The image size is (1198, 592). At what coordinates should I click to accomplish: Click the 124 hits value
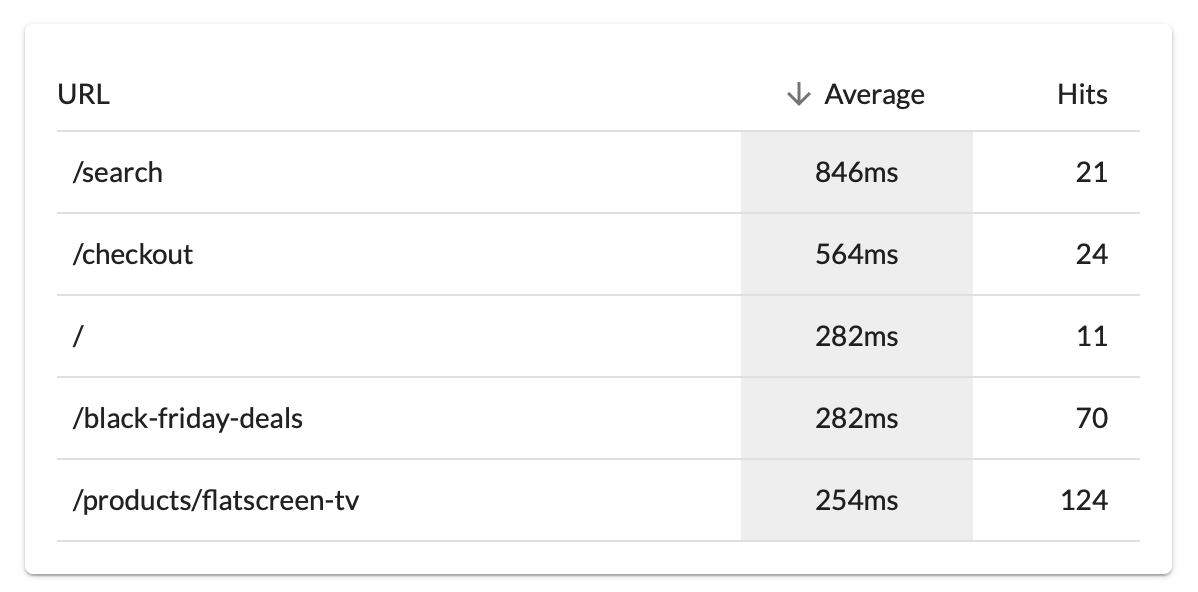[x=1084, y=500]
